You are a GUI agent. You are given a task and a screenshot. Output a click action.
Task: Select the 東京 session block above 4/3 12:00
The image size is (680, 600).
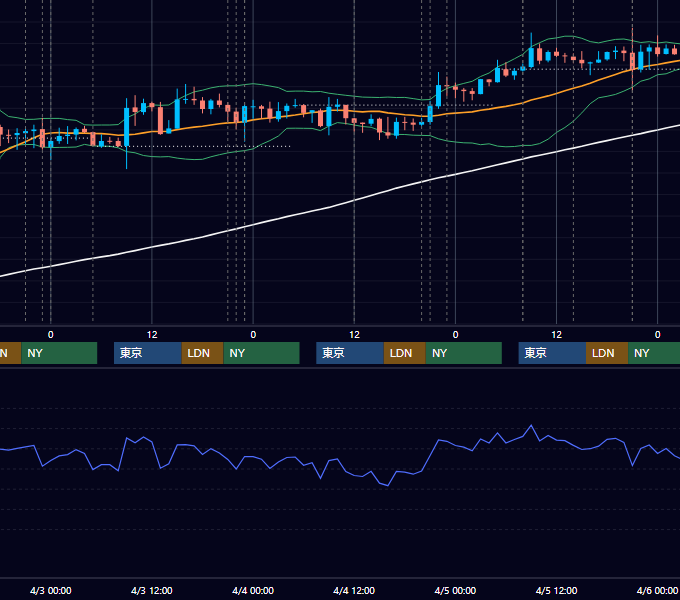[147, 353]
